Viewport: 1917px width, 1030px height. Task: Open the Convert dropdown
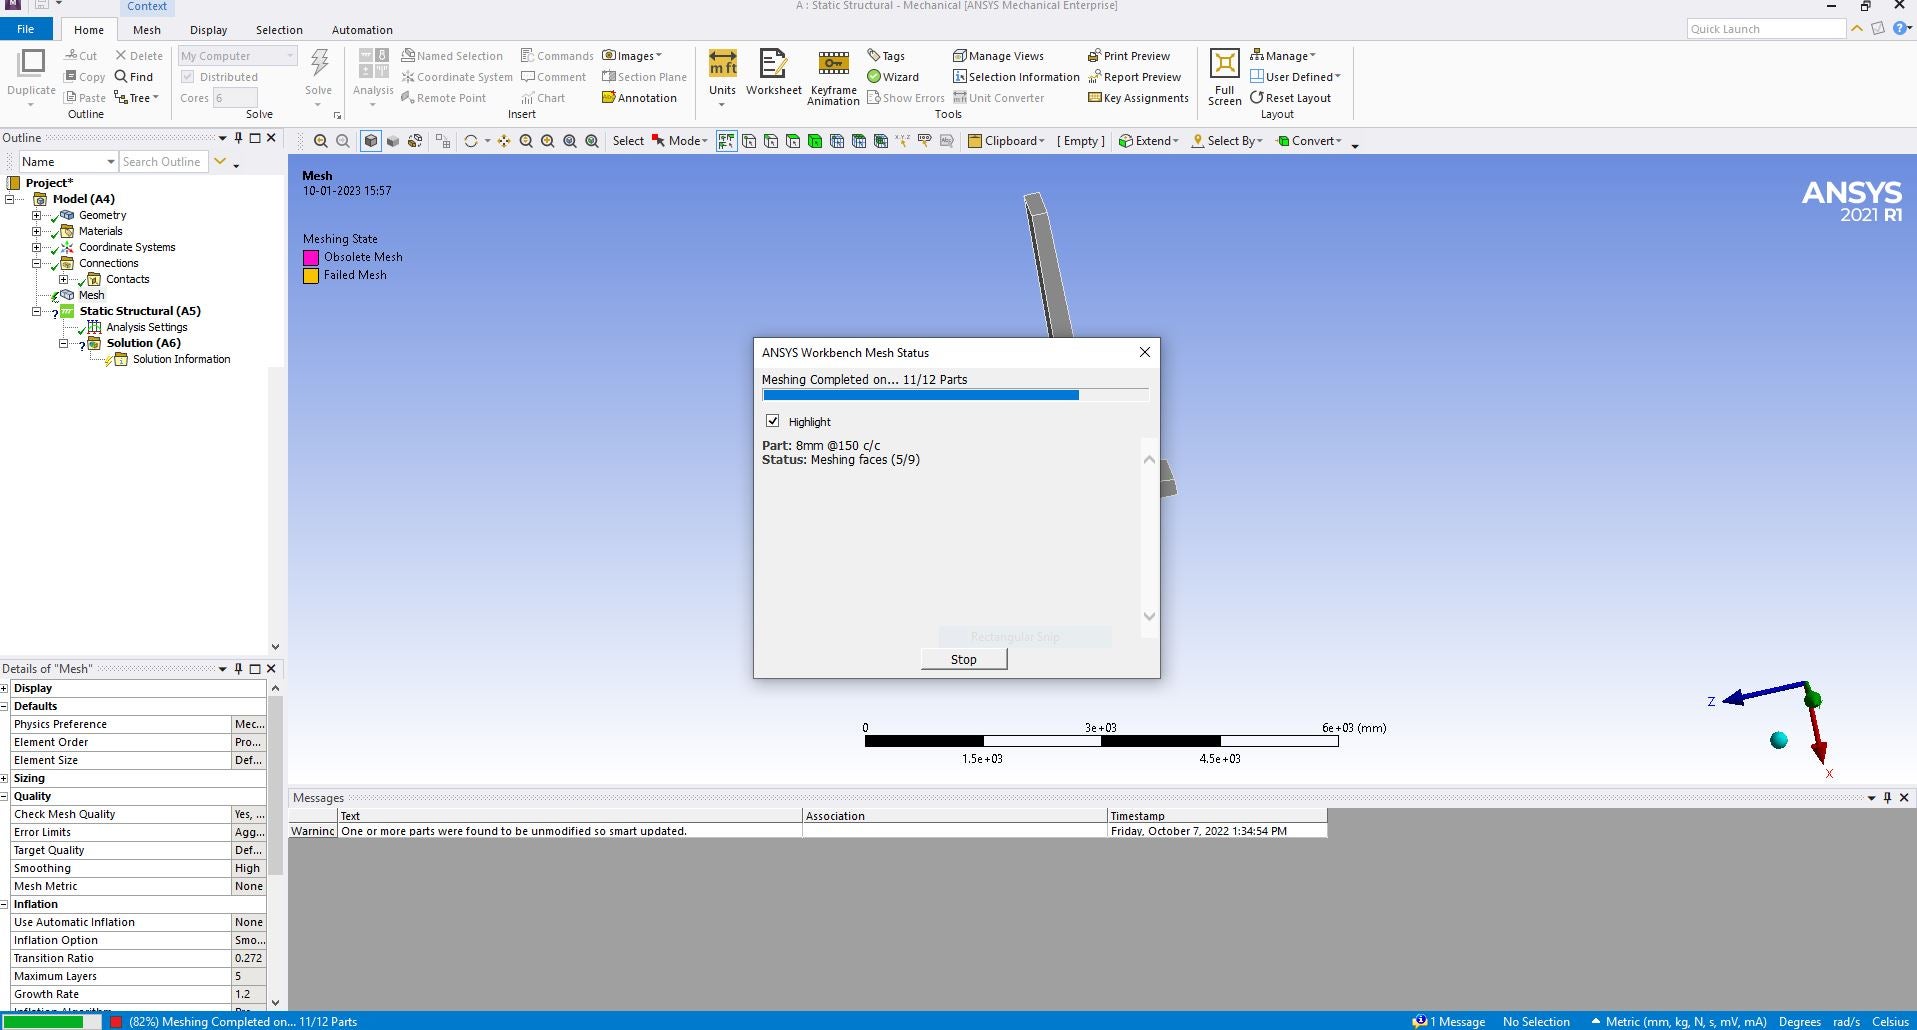tap(1308, 141)
